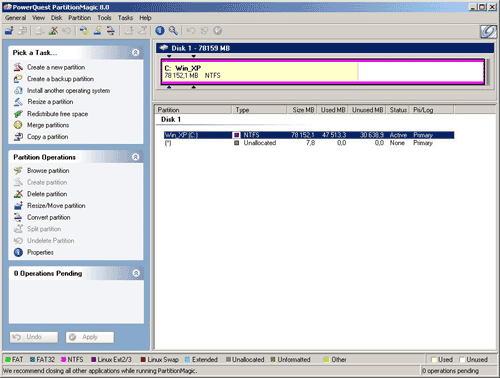Viewport: 500px width, 378px height.
Task: Click the Install another operating system icon
Action: coord(18,90)
